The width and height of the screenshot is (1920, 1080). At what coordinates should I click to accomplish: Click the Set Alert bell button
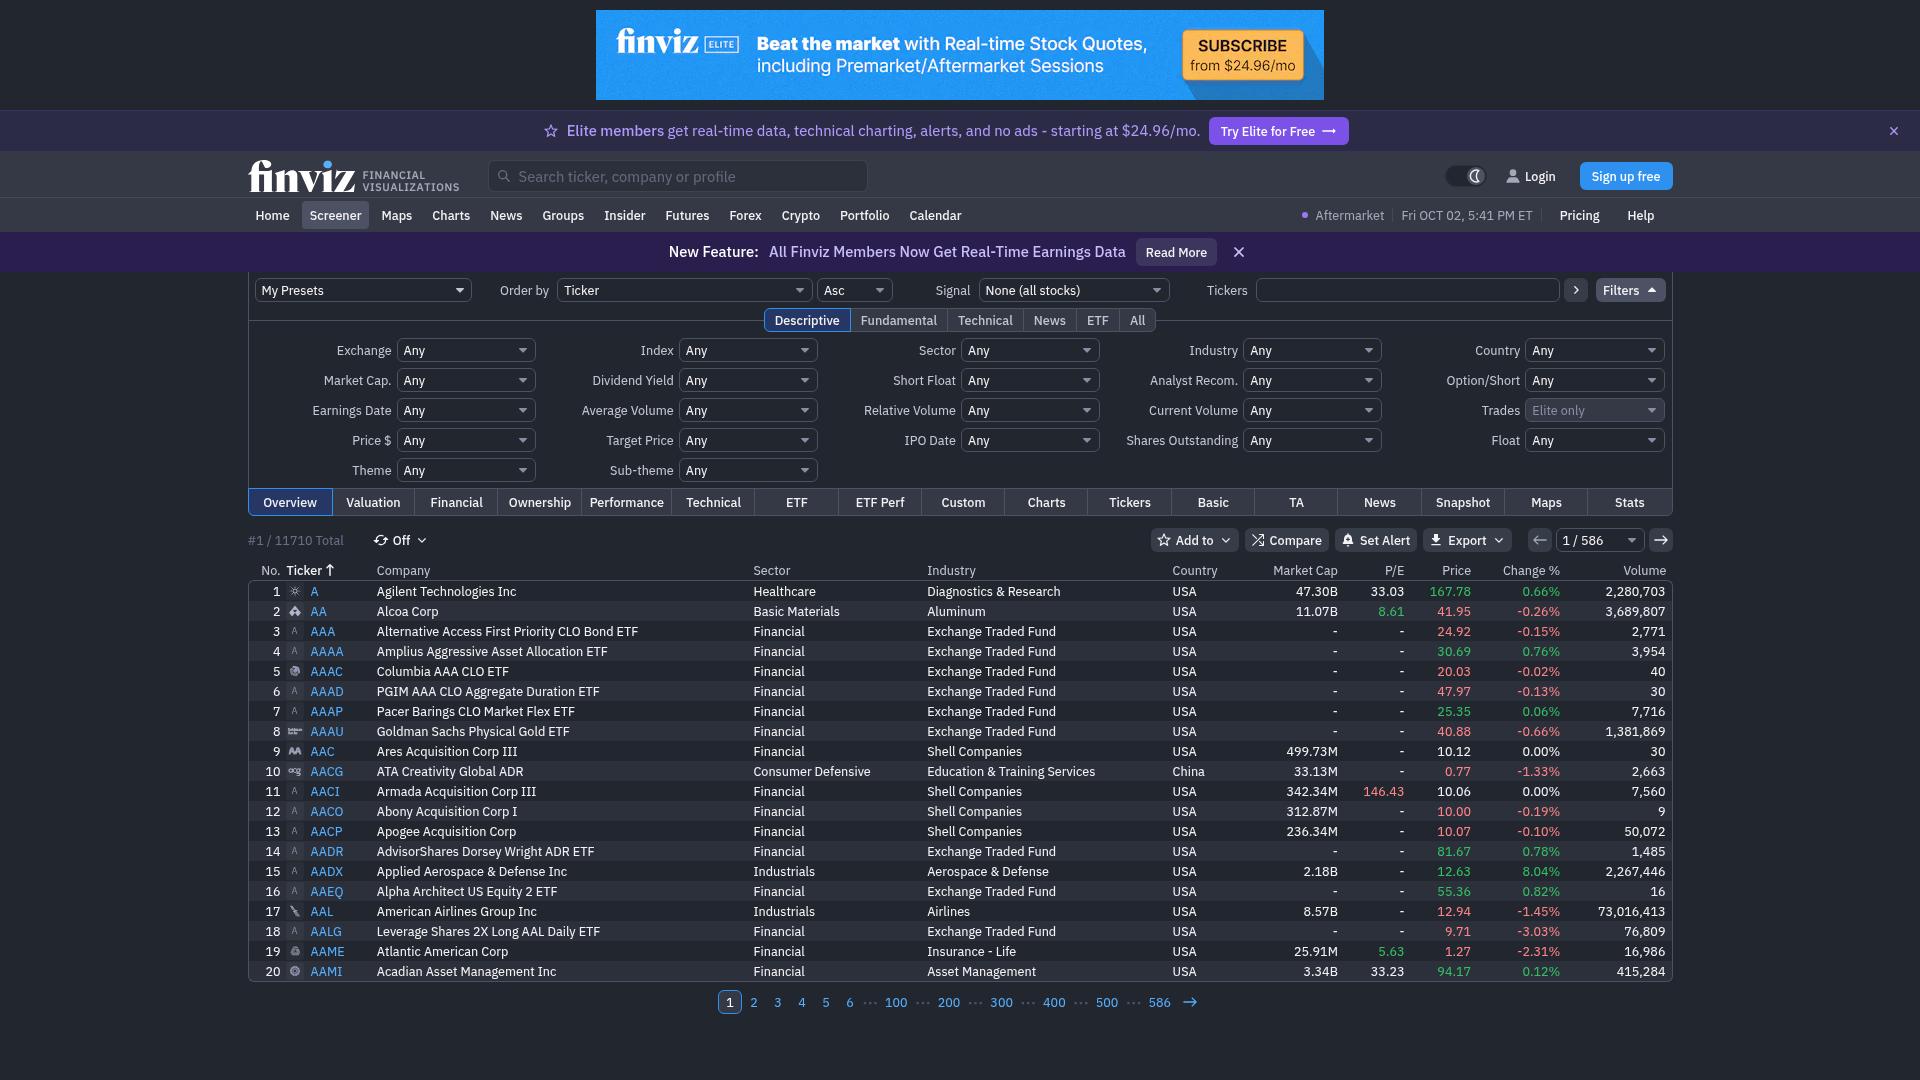tap(1376, 540)
